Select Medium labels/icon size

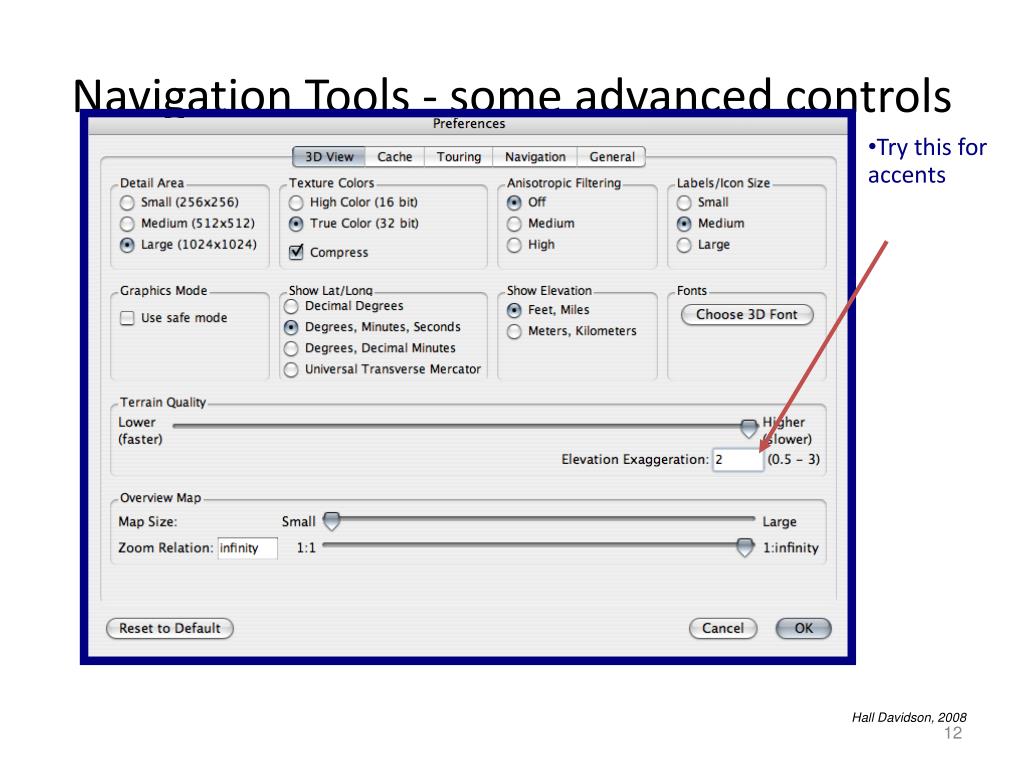684,224
